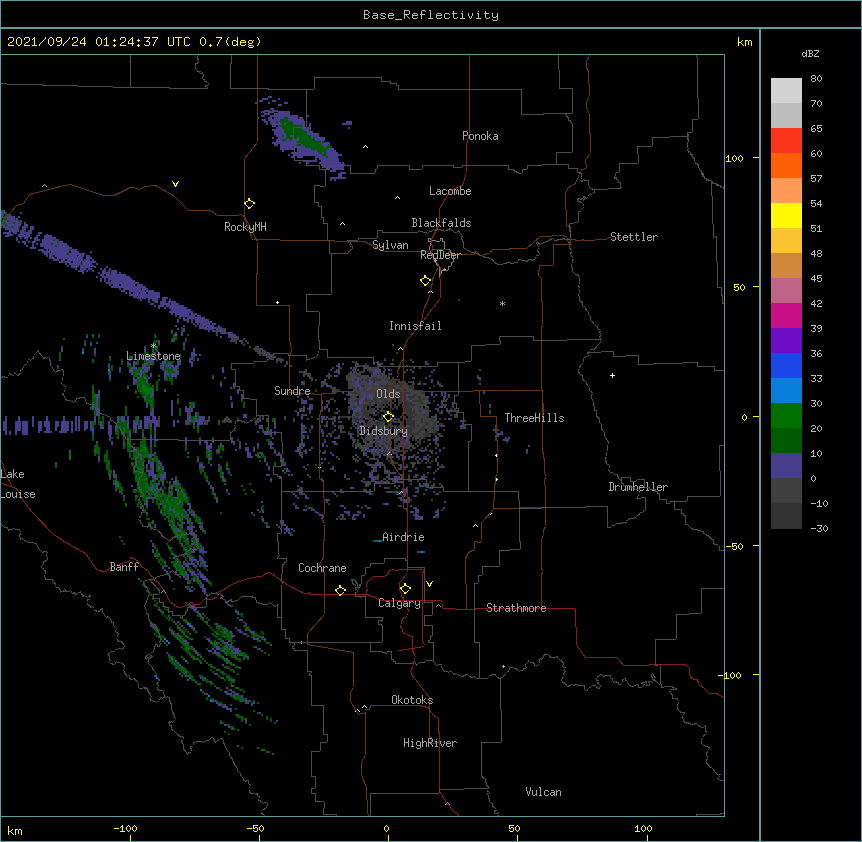The height and width of the screenshot is (842, 862).
Task: Select the green 20-30 dBZ legend swatch
Action: (786, 416)
